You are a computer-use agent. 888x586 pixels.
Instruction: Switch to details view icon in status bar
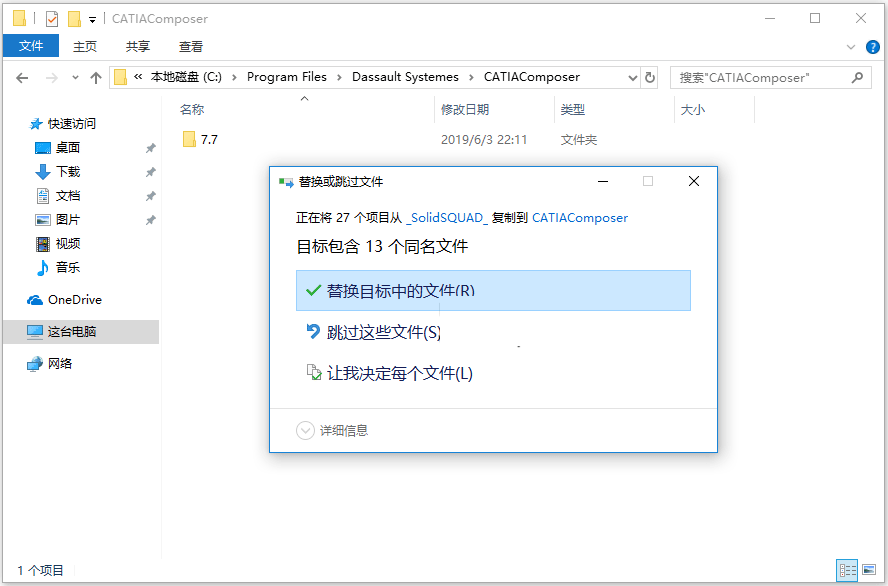coord(847,570)
